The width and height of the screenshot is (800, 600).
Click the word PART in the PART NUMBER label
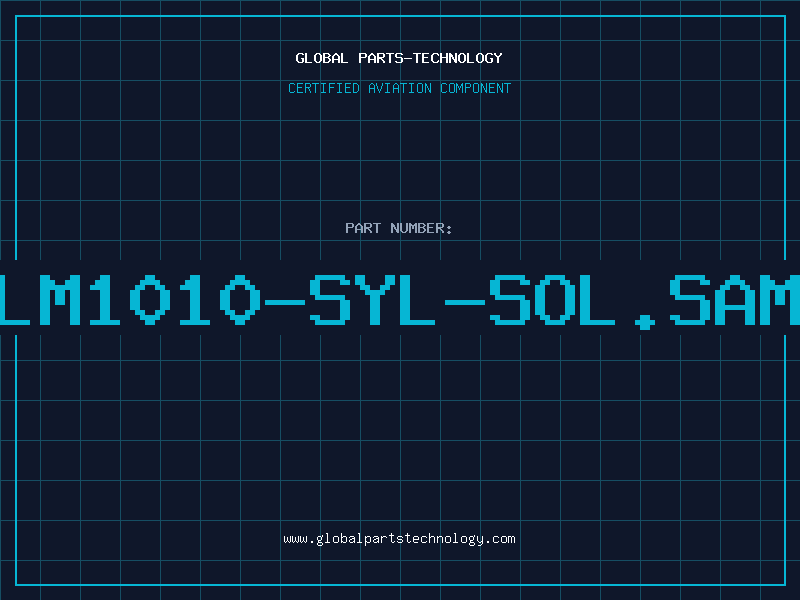pyautogui.click(x=362, y=228)
